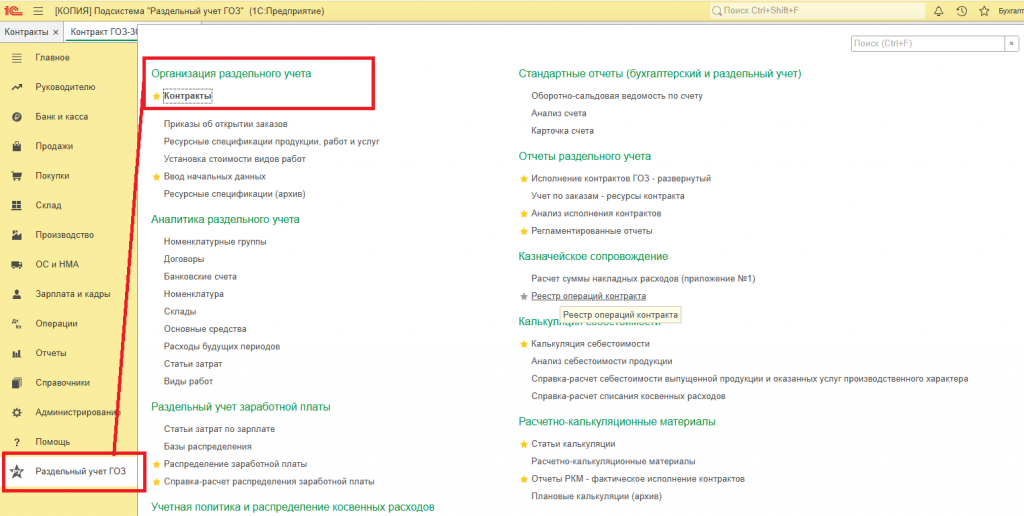Toggle favorite star next to Контракты
The width and height of the screenshot is (1024, 516).
tap(156, 97)
